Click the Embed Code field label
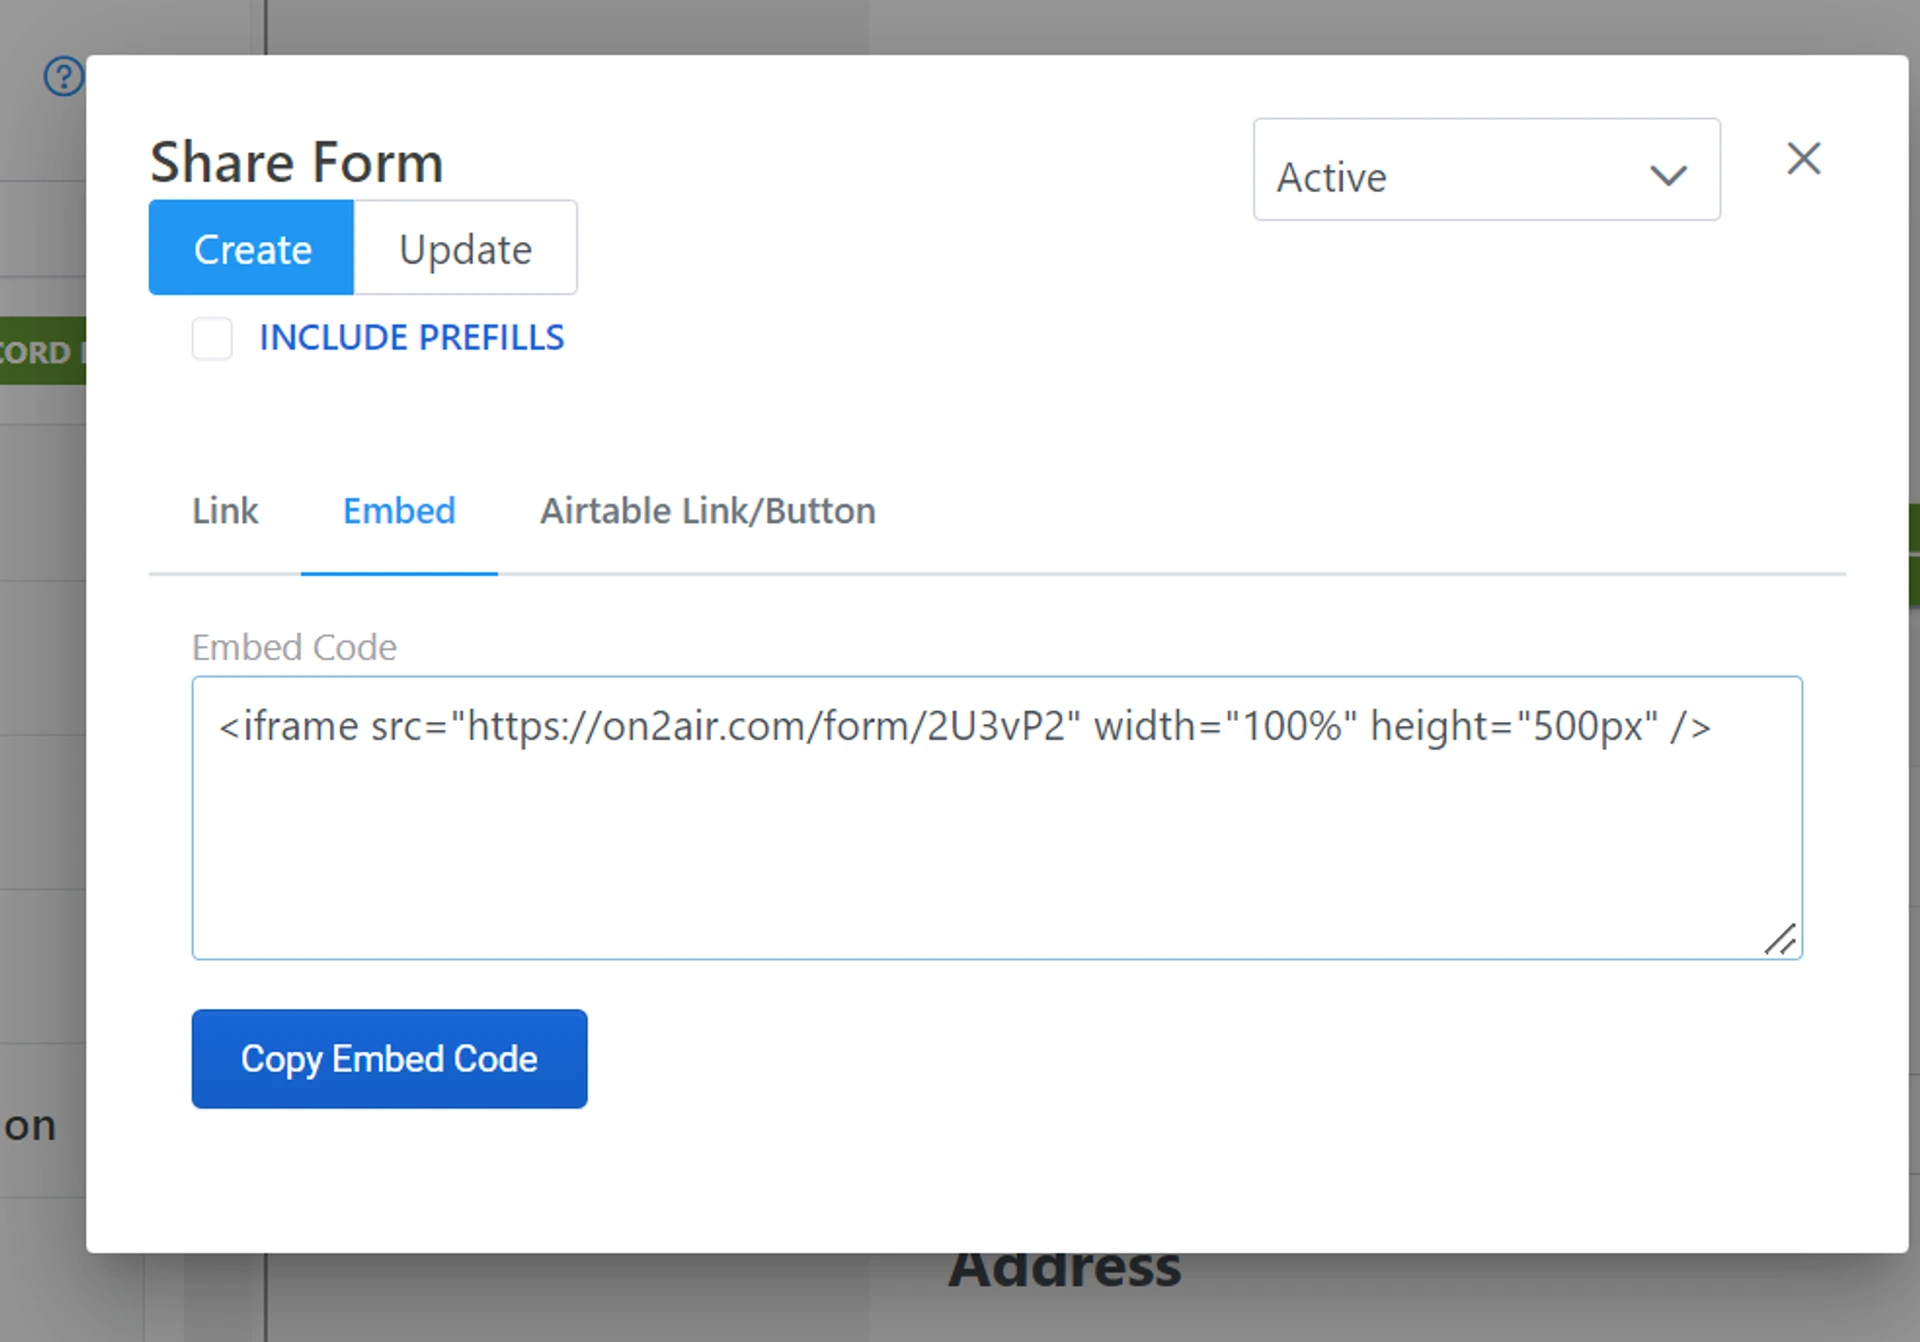1920x1342 pixels. pyautogui.click(x=294, y=648)
